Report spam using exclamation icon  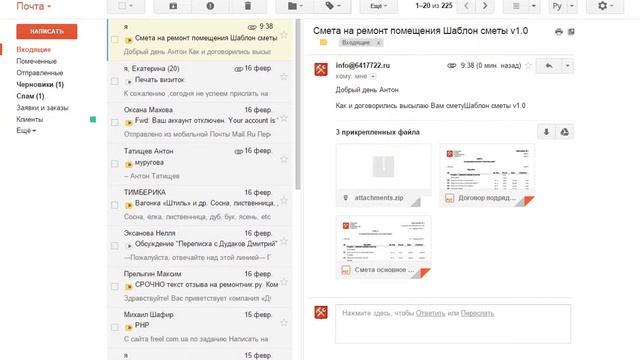210,6
